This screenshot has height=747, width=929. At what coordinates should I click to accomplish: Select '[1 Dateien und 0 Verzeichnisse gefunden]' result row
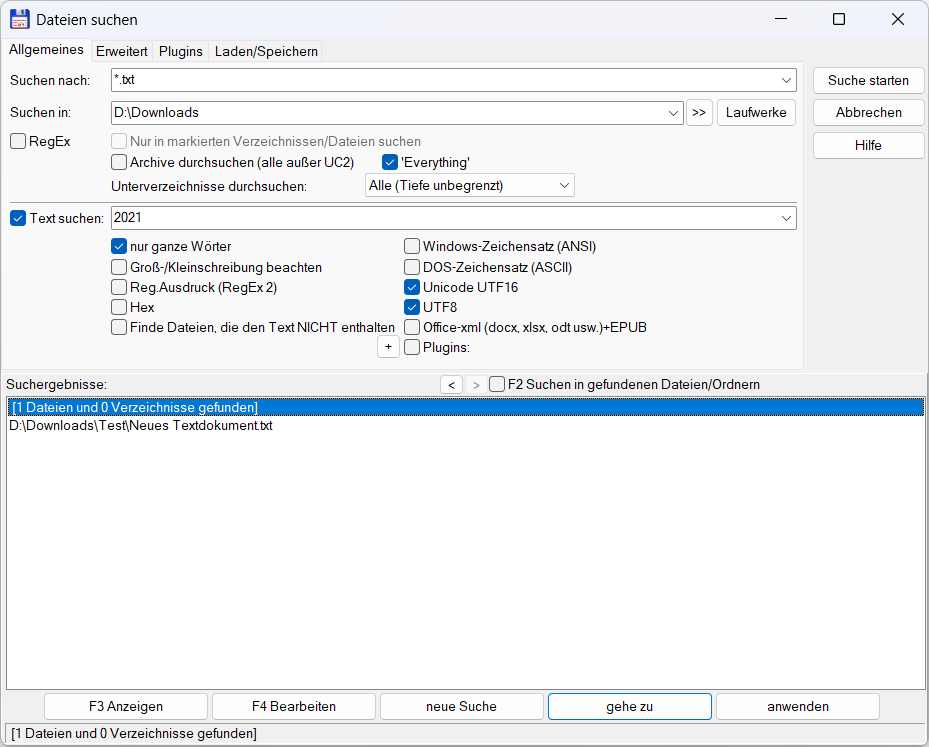(x=466, y=408)
